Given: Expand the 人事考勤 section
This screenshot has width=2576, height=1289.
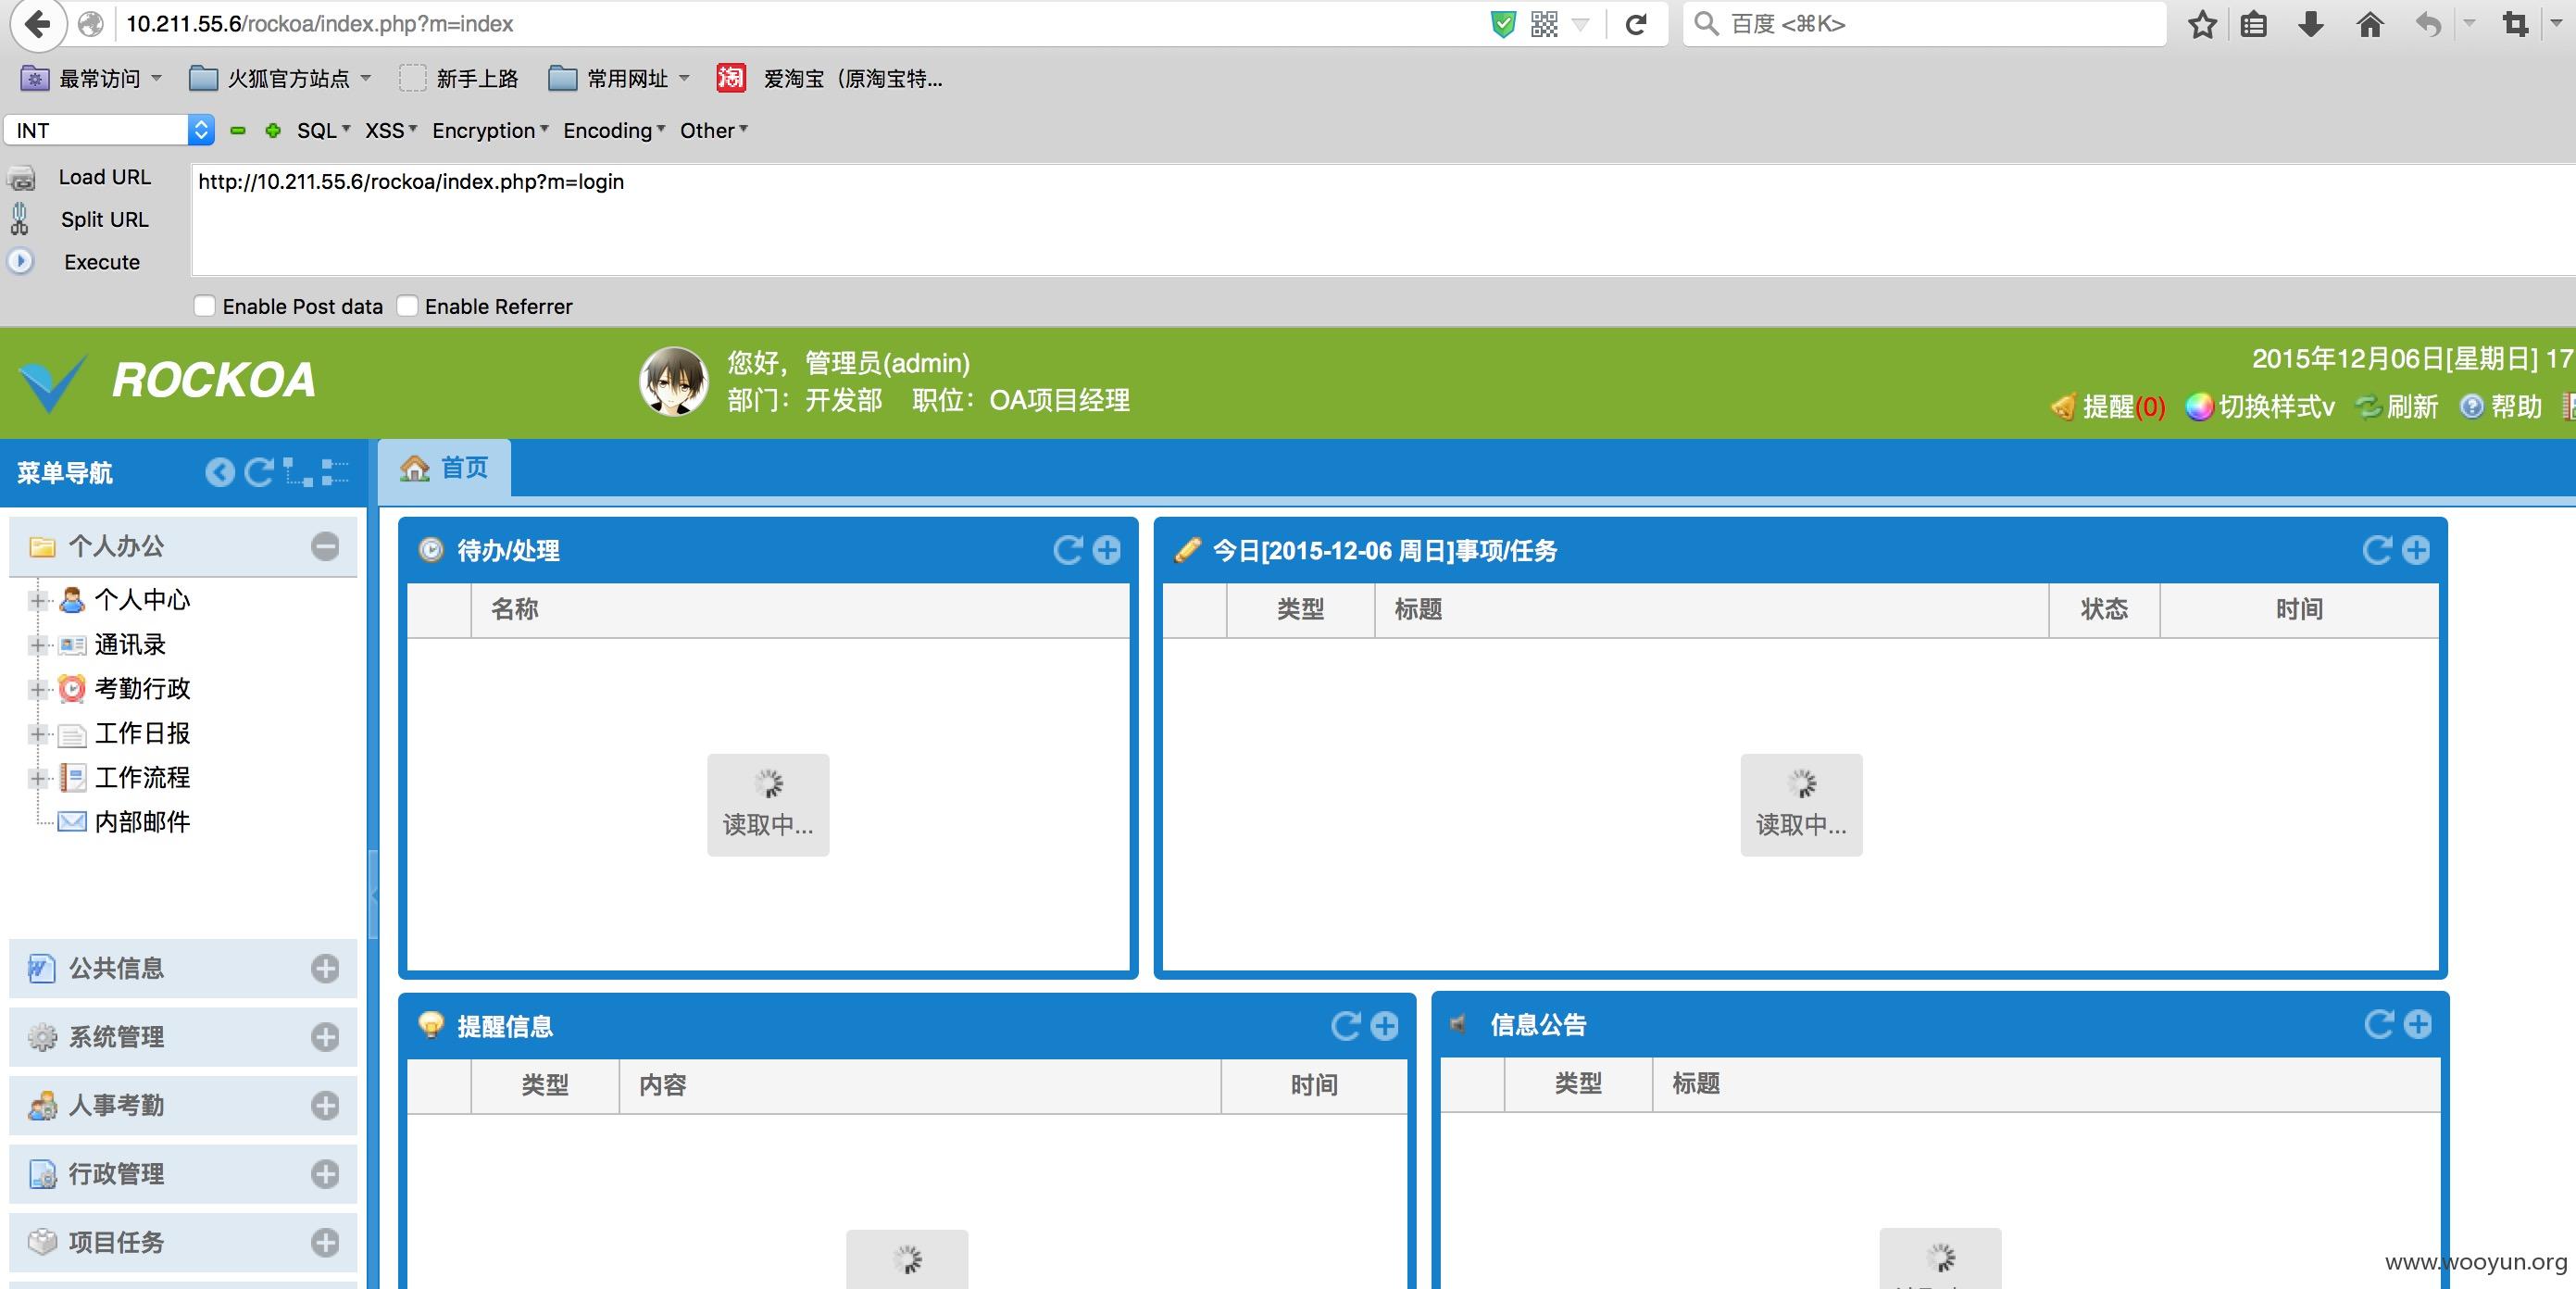Looking at the screenshot, I should [325, 1105].
